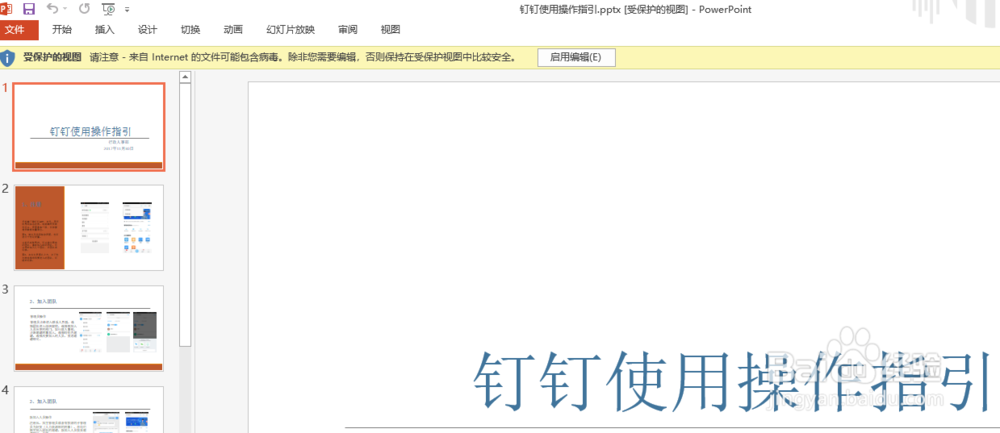The height and width of the screenshot is (433, 1000).
Task: Switch to the 切换 tab
Action: point(190,30)
